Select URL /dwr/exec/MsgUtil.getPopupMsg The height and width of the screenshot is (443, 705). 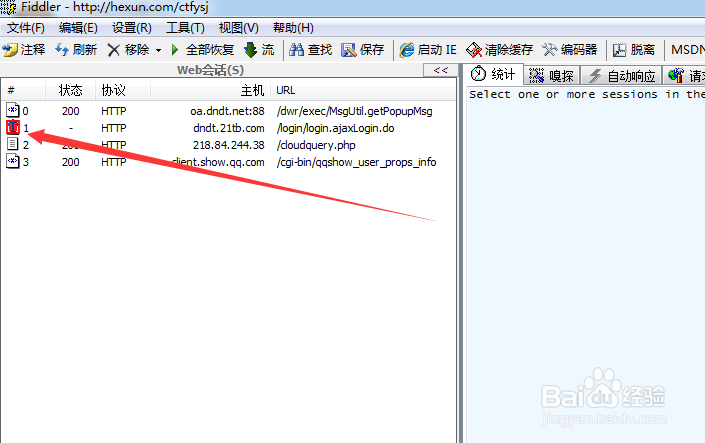[x=355, y=111]
